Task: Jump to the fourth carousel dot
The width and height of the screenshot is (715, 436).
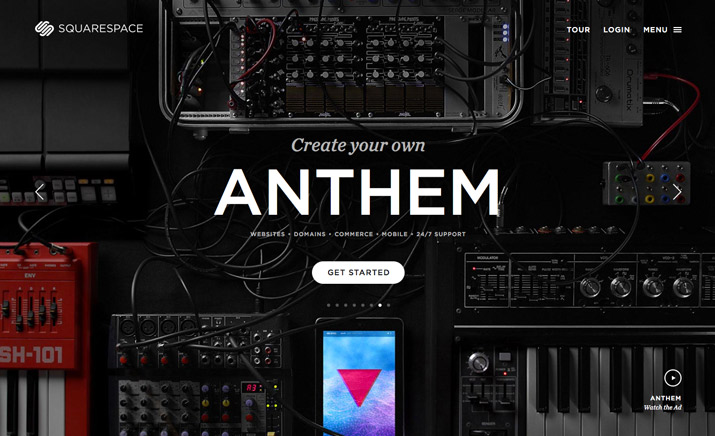Action: [x=354, y=305]
